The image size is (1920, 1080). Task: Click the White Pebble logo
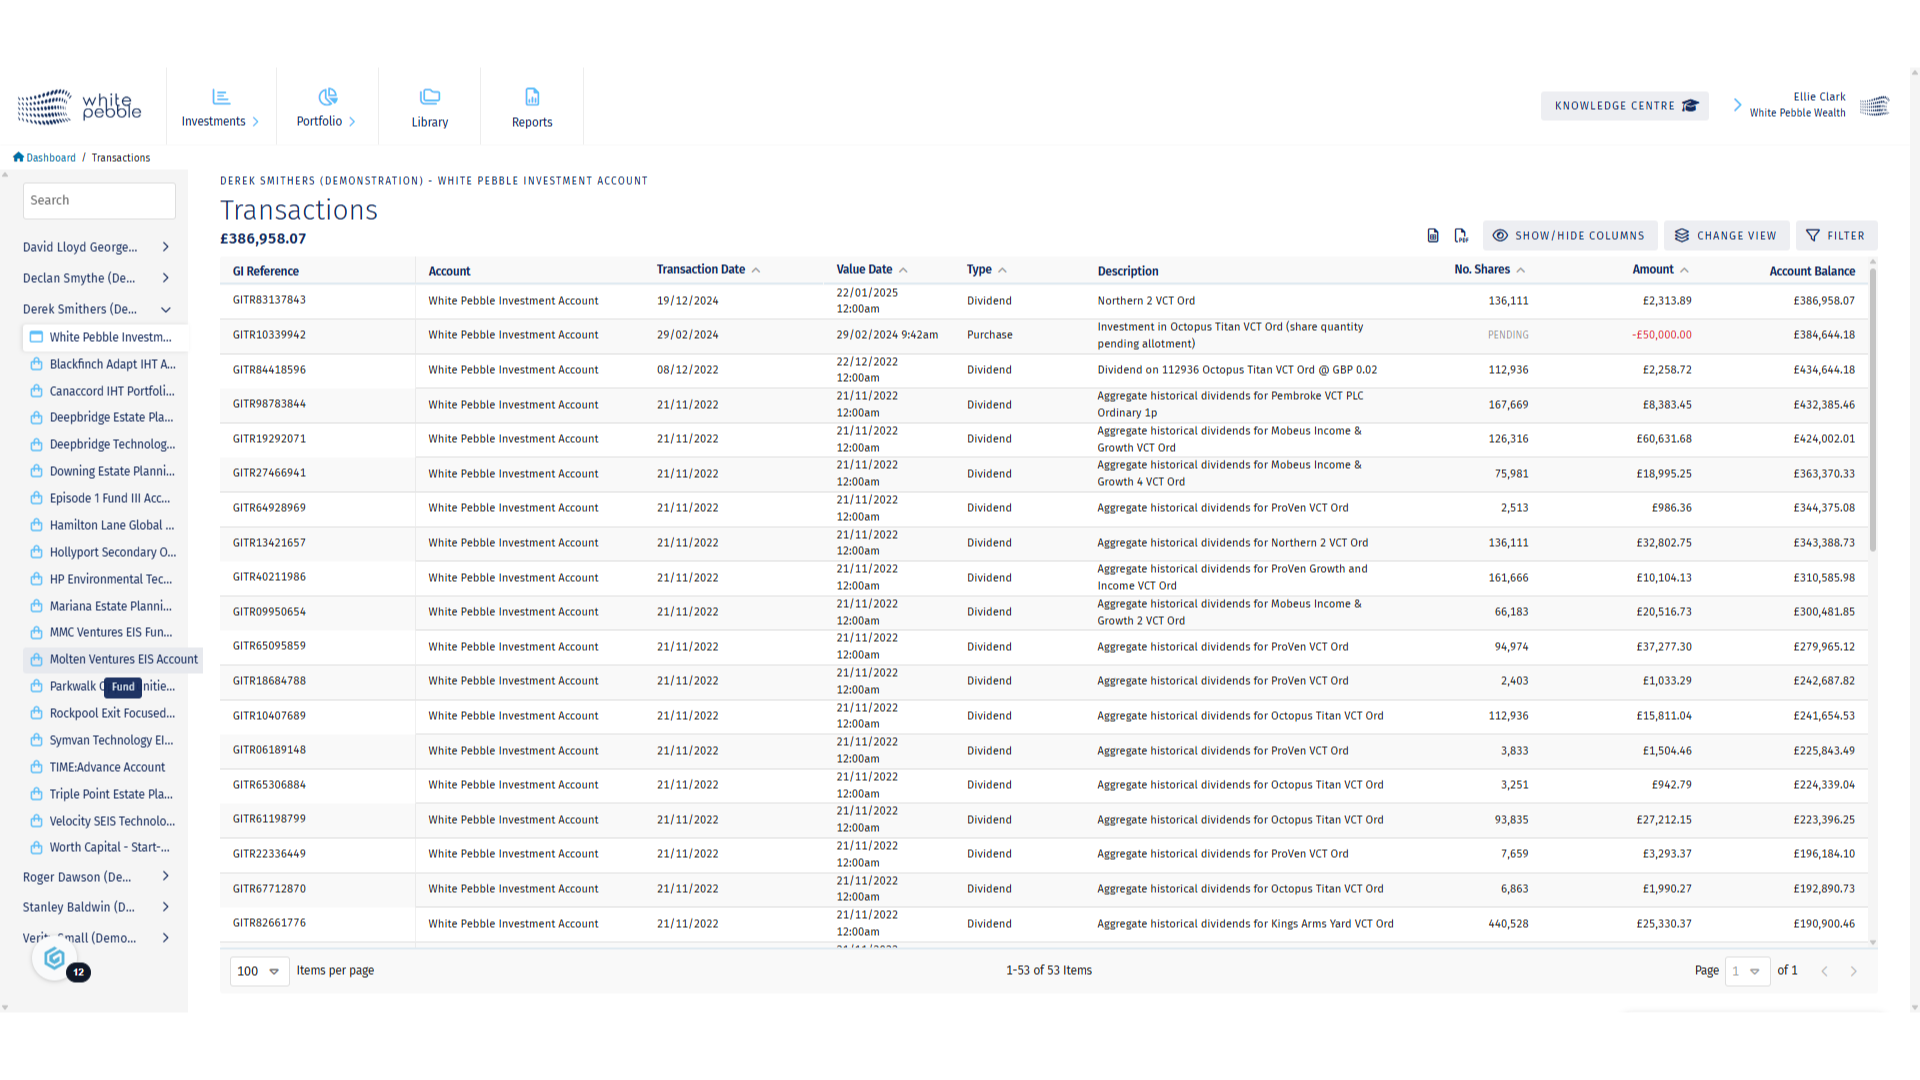(79, 106)
